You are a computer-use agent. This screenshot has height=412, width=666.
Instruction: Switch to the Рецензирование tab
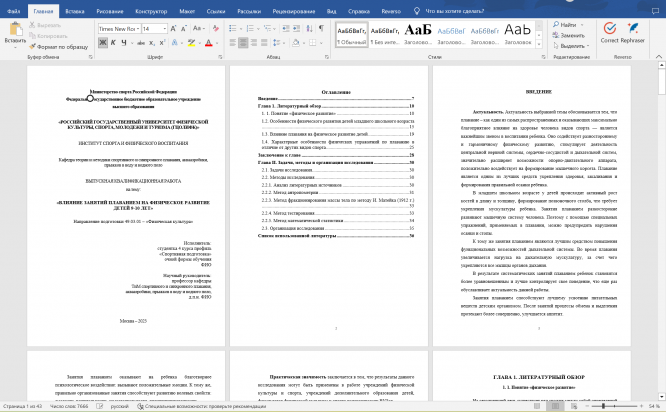[x=294, y=11]
